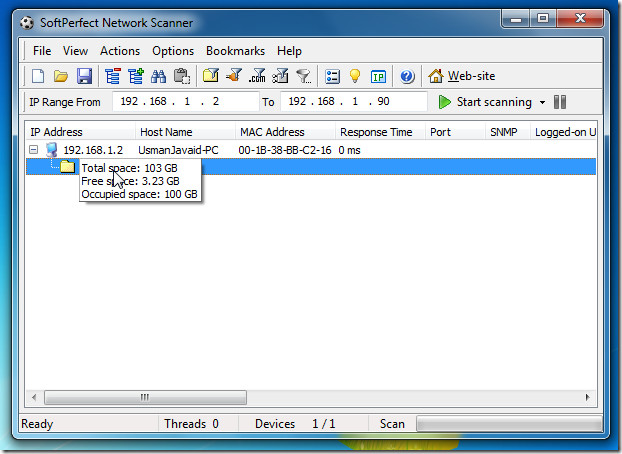Click the horizontal scrollbar thumb

tap(145, 397)
